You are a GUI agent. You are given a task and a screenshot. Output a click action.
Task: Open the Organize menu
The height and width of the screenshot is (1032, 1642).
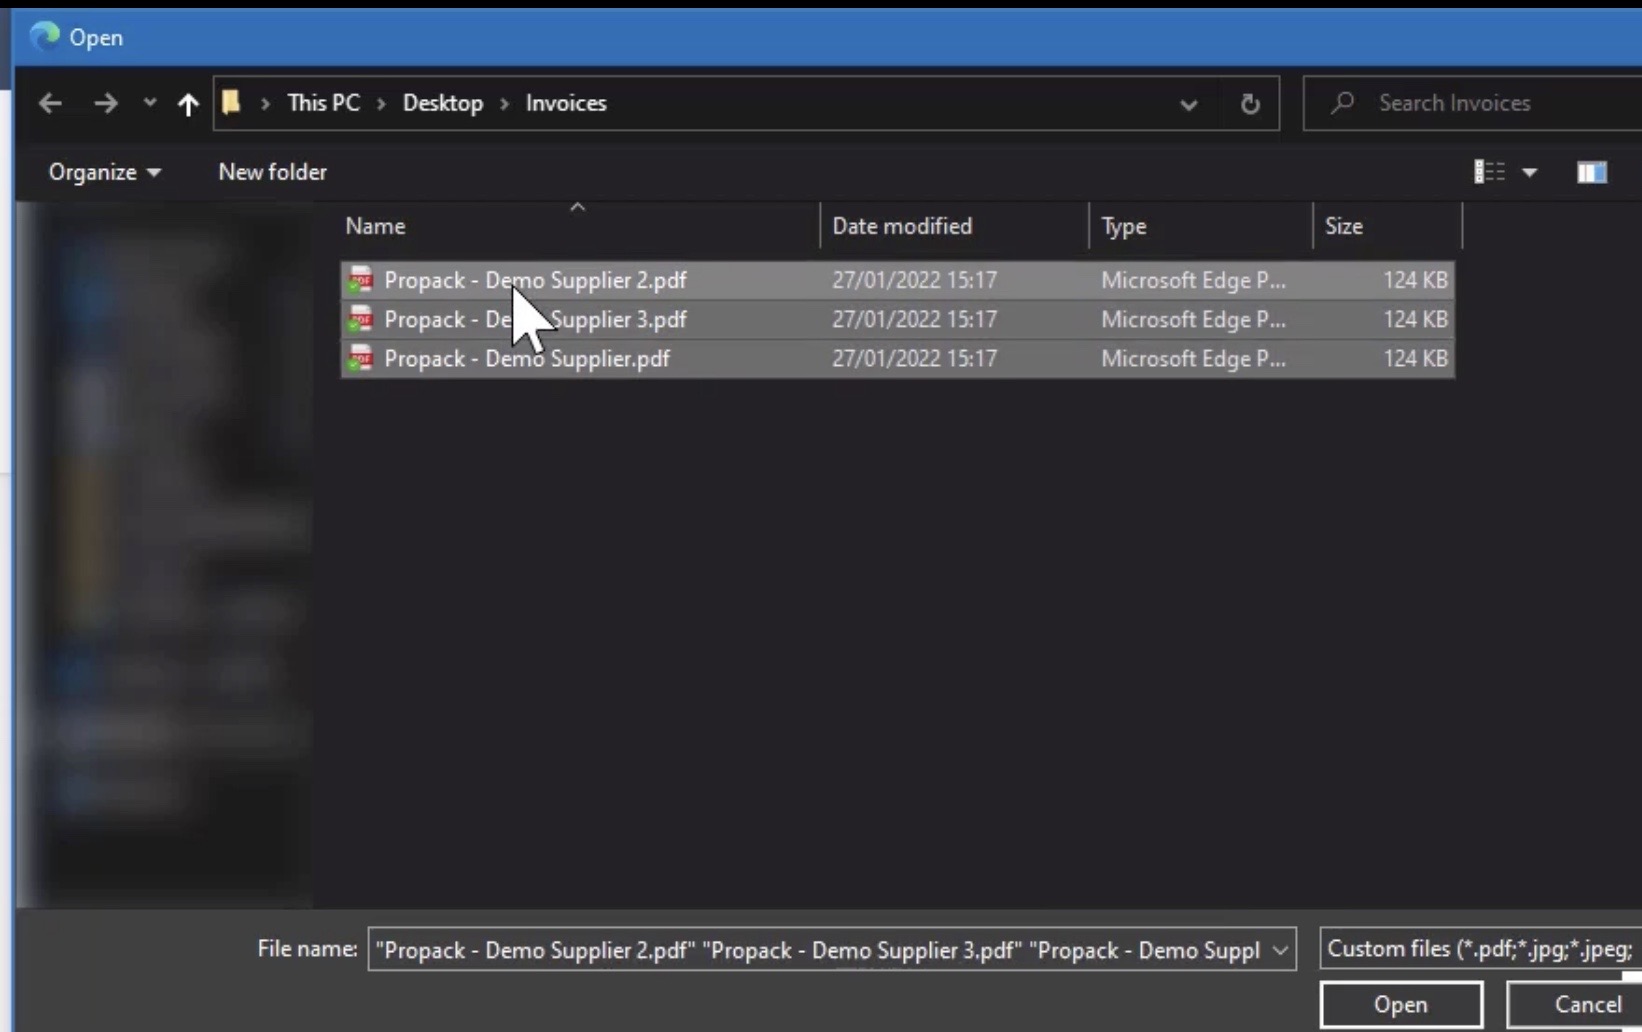pyautogui.click(x=104, y=172)
